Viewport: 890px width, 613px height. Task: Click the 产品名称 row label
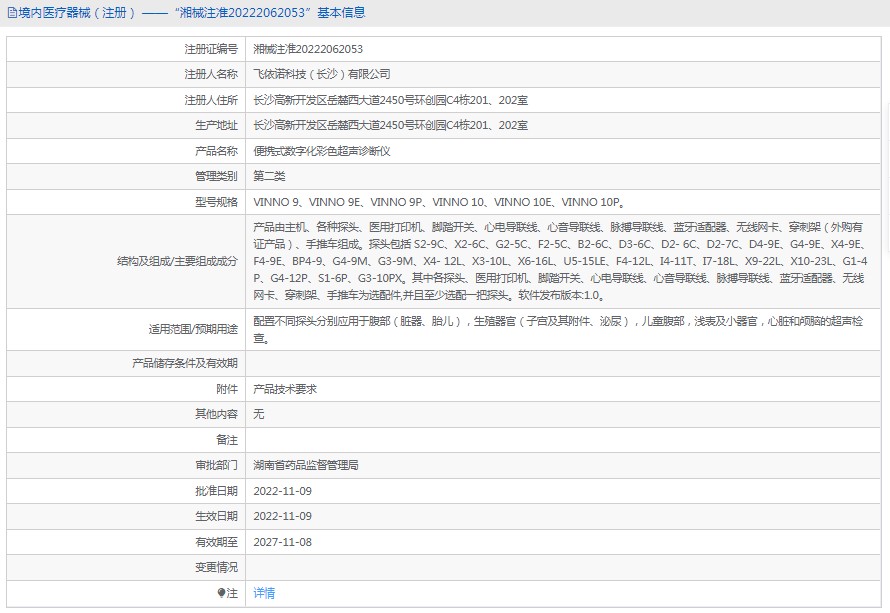pyautogui.click(x=216, y=151)
